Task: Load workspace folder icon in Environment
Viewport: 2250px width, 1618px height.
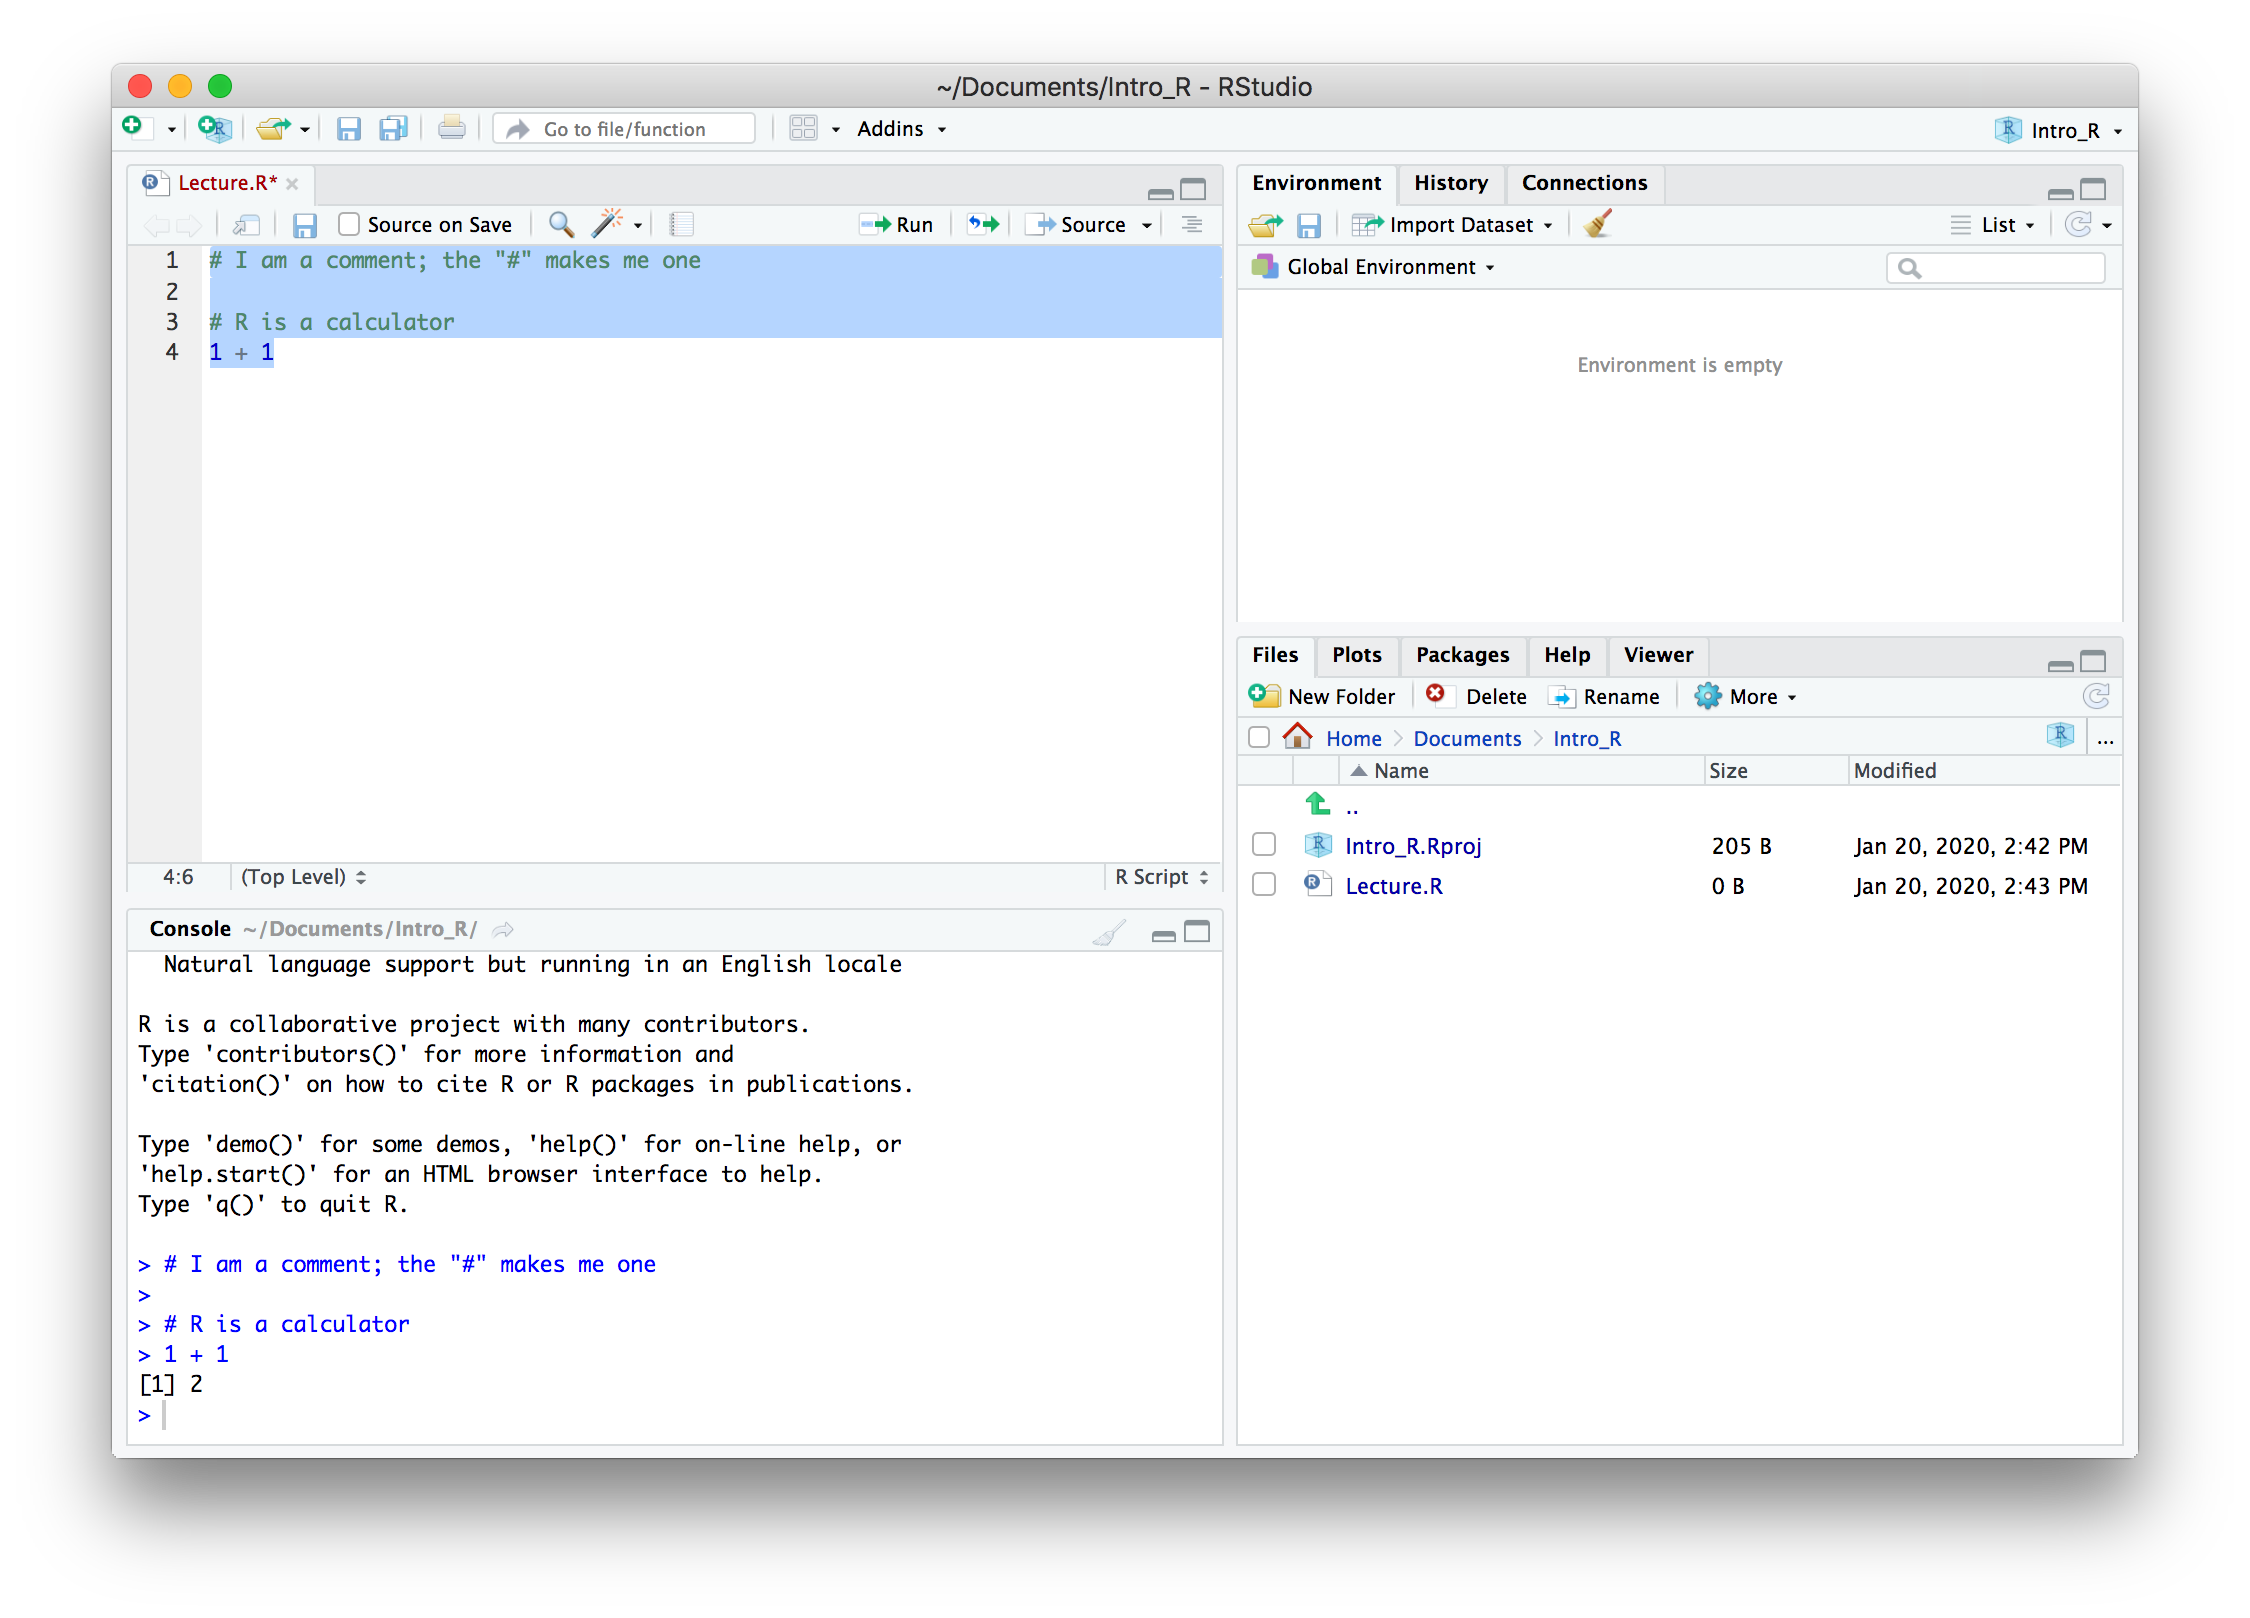Action: tap(1266, 225)
